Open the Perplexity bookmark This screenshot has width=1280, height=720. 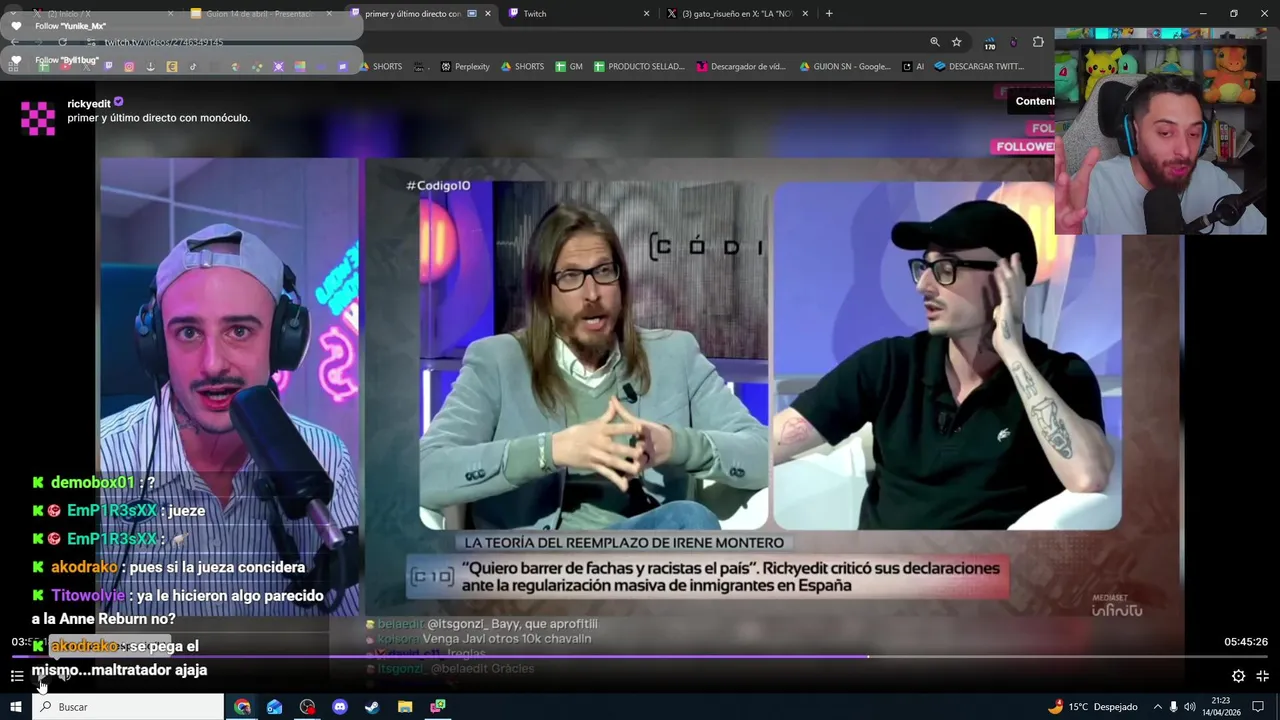click(465, 67)
